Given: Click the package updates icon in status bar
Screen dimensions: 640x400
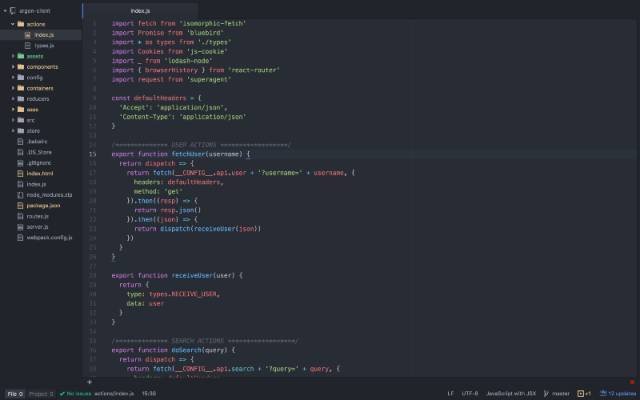Looking at the screenshot, I should click(x=603, y=393).
